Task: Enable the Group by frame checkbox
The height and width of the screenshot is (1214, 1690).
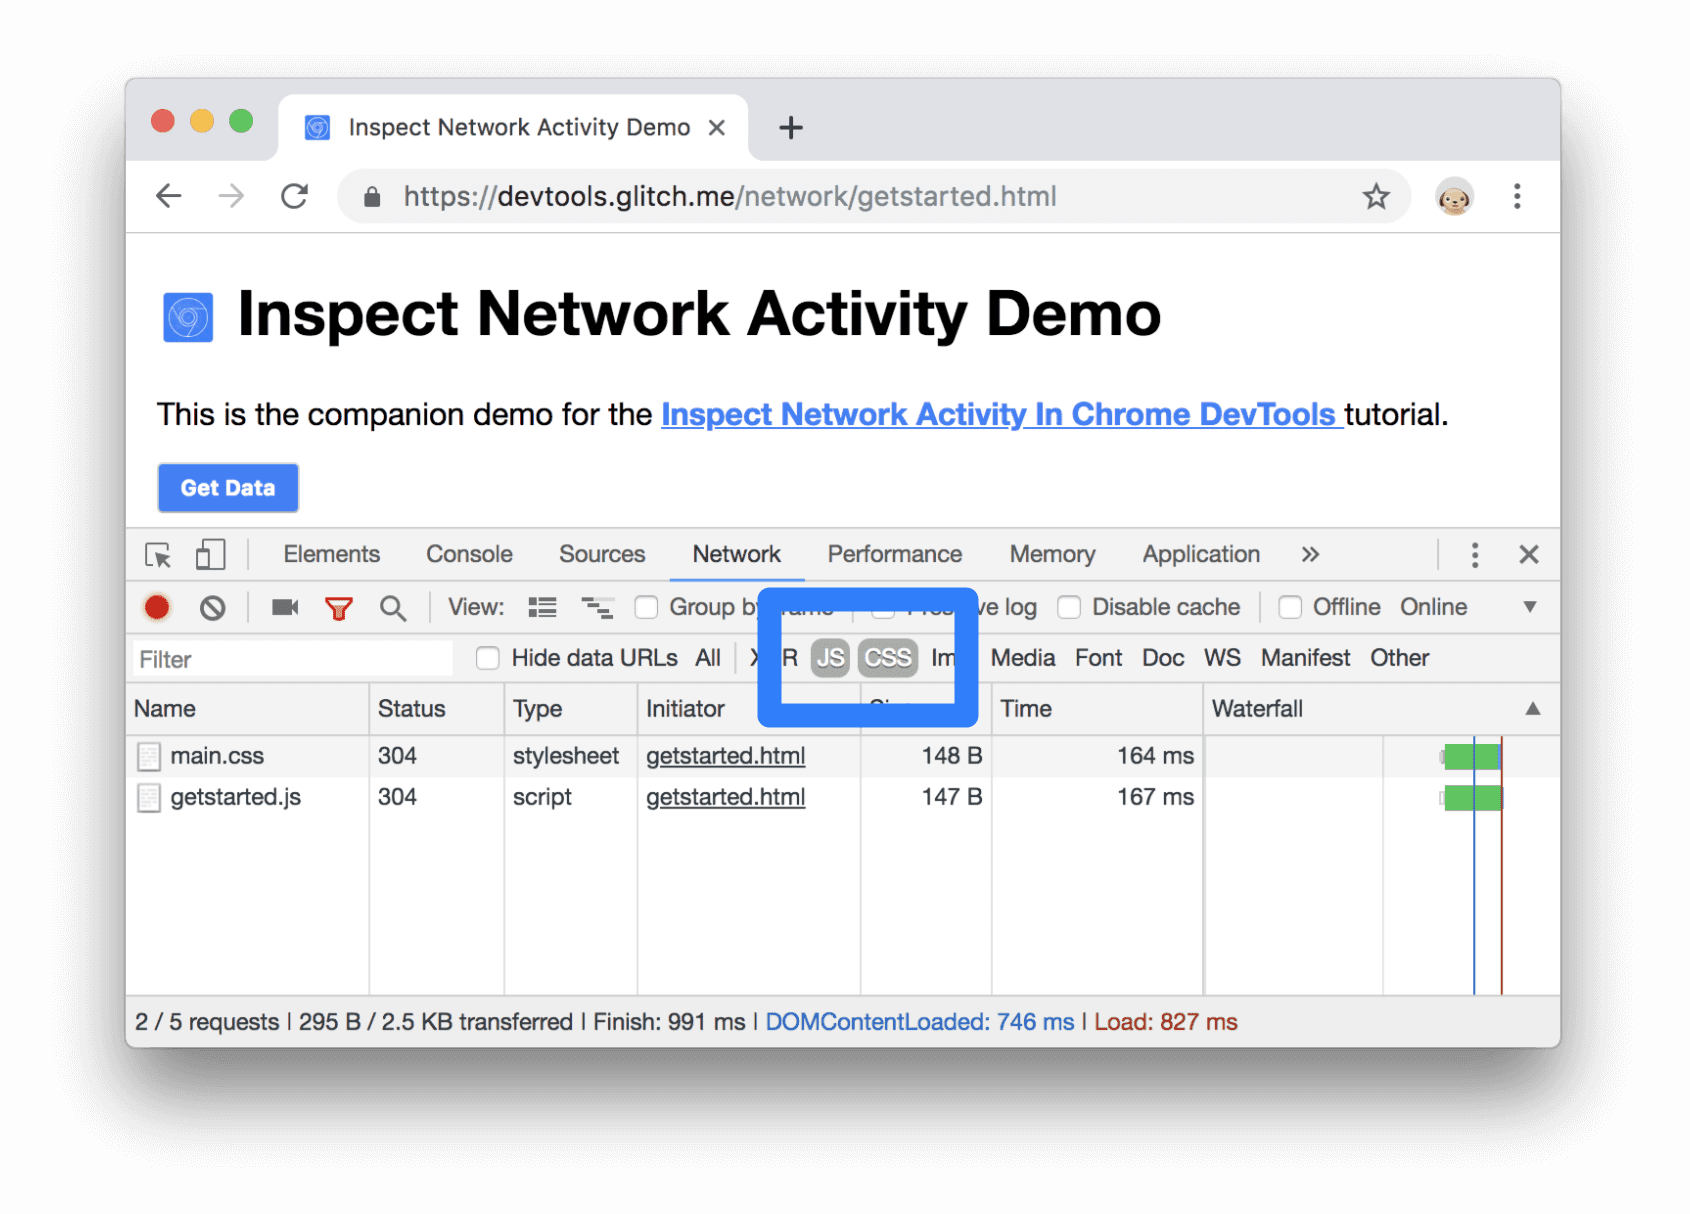Action: [x=646, y=607]
